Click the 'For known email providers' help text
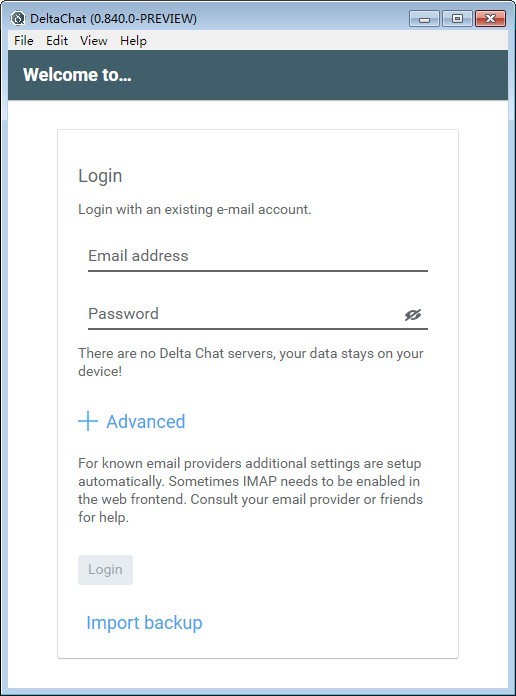 coord(250,490)
